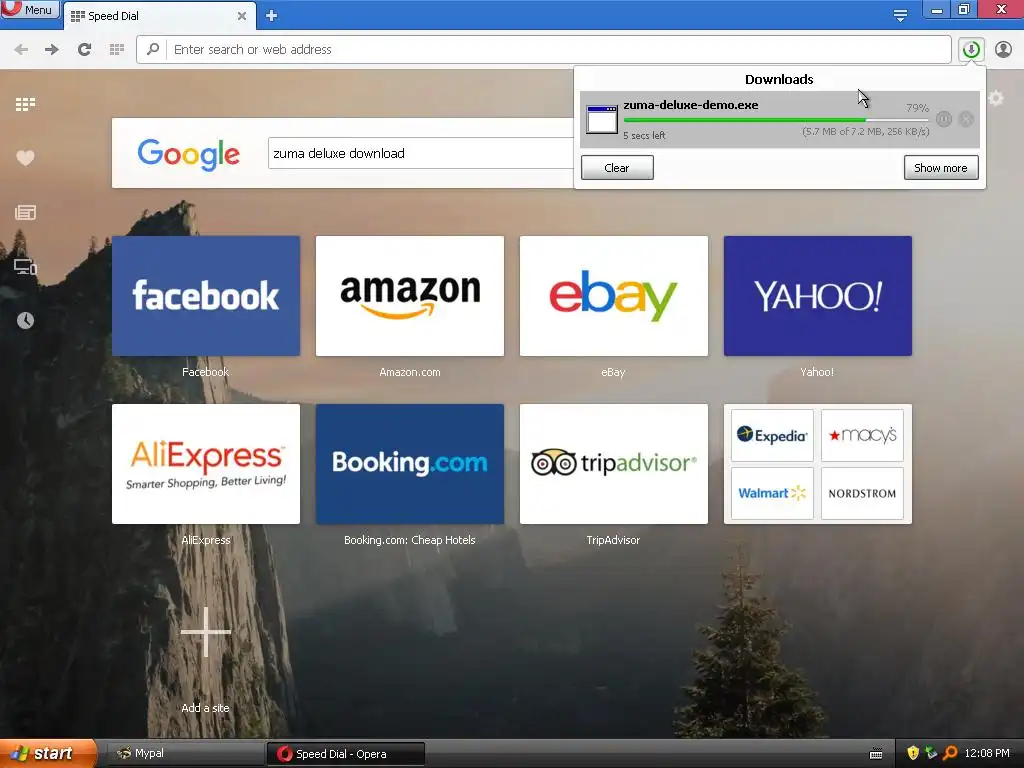Open Walmart in the folder tile
The image size is (1024, 768).
coord(772,493)
